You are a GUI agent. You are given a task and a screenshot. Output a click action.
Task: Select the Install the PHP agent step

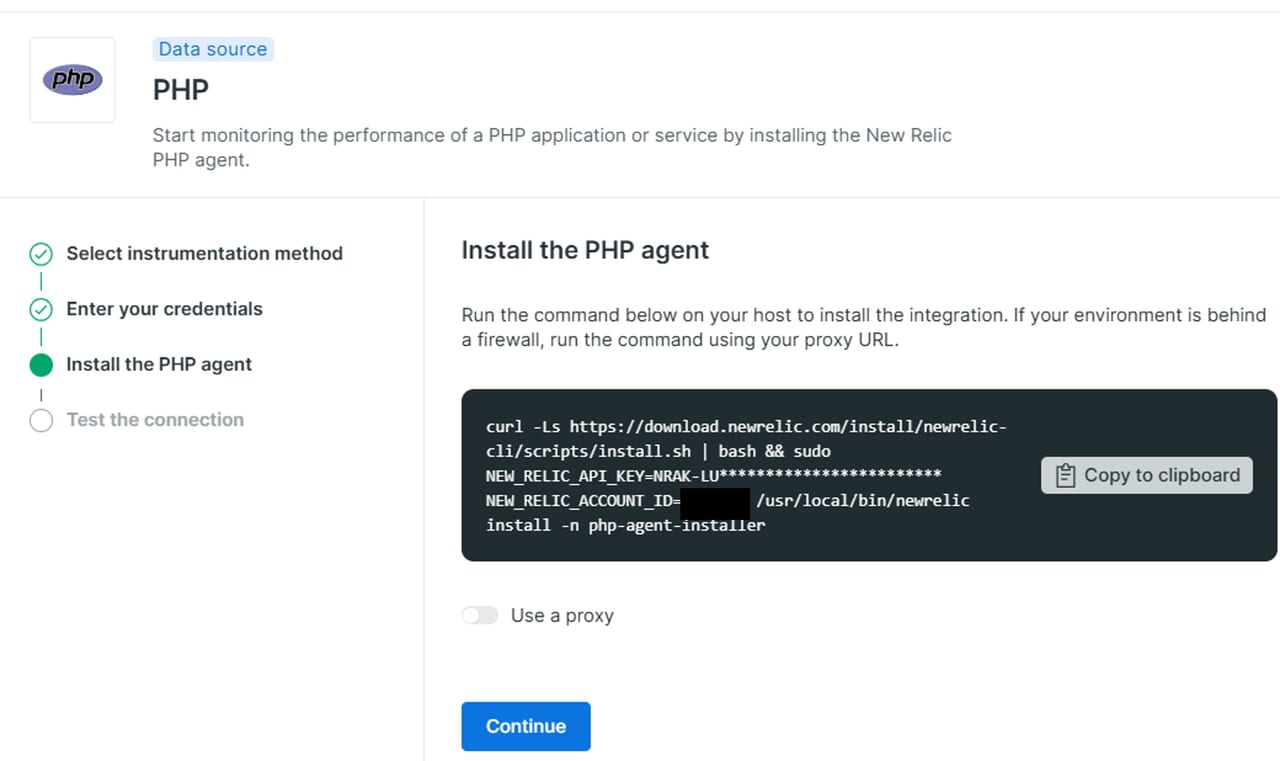click(x=159, y=365)
